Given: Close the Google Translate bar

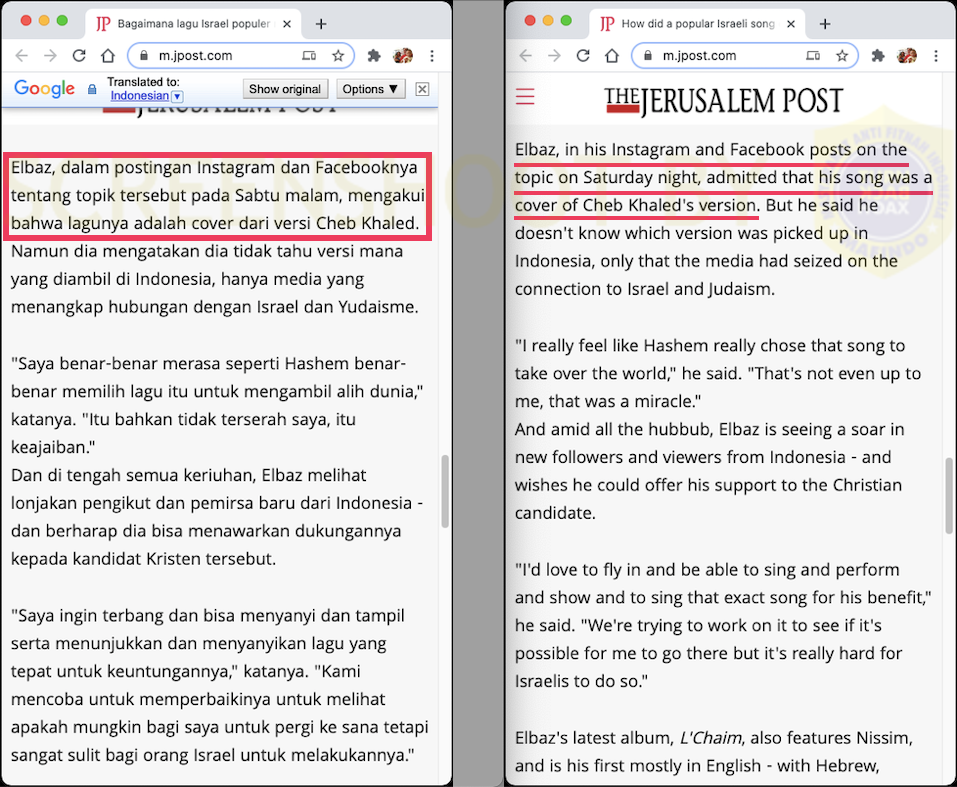Looking at the screenshot, I should [422, 89].
